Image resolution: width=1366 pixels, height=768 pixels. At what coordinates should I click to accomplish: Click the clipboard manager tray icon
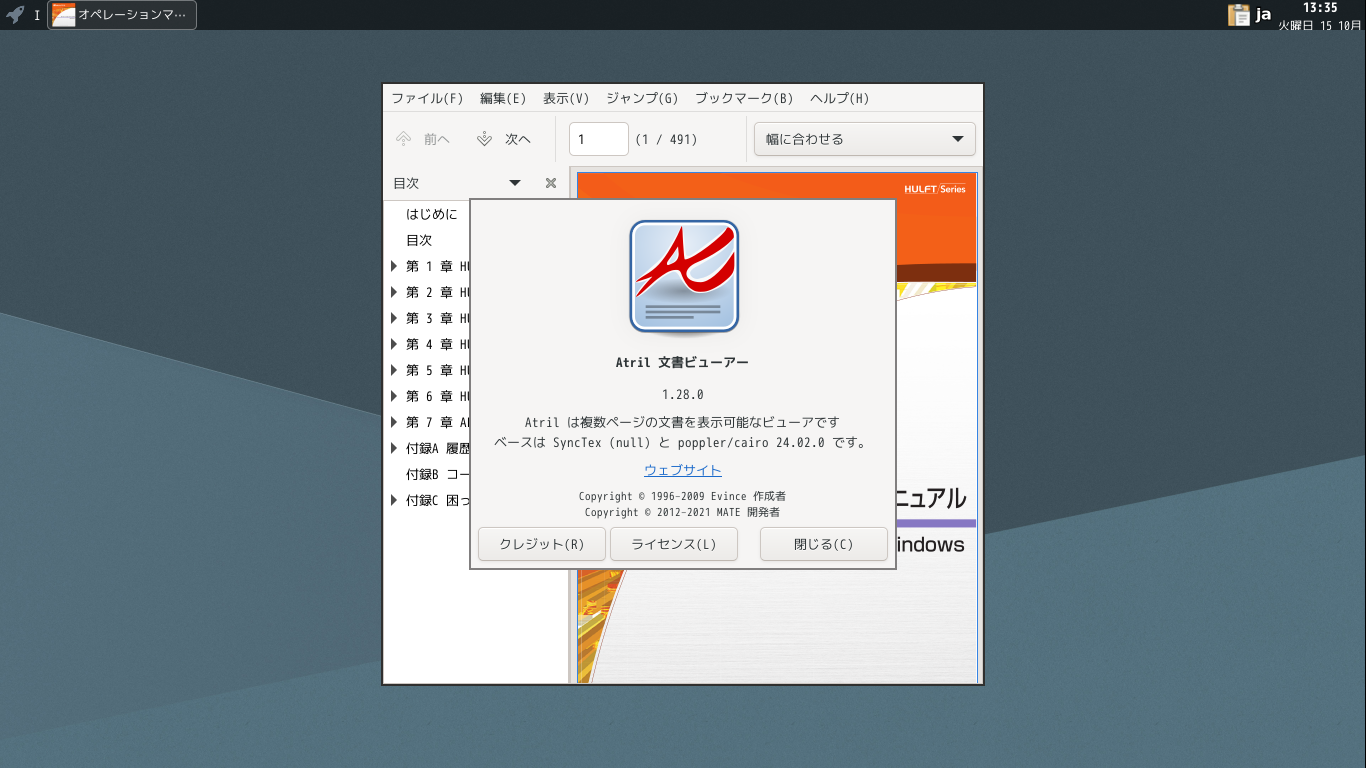click(1239, 15)
